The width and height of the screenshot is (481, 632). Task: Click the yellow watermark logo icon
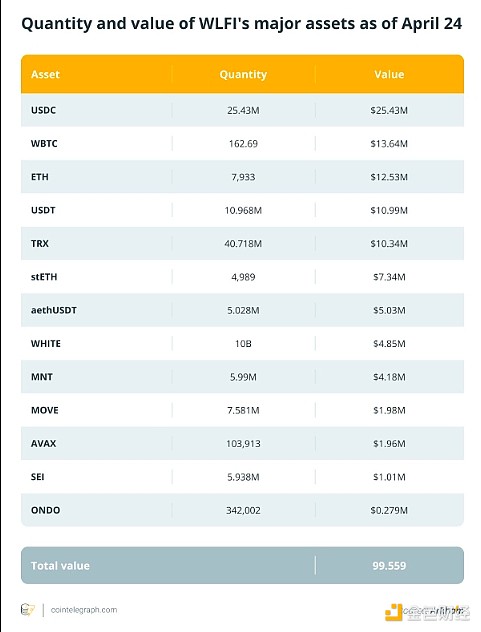394,613
